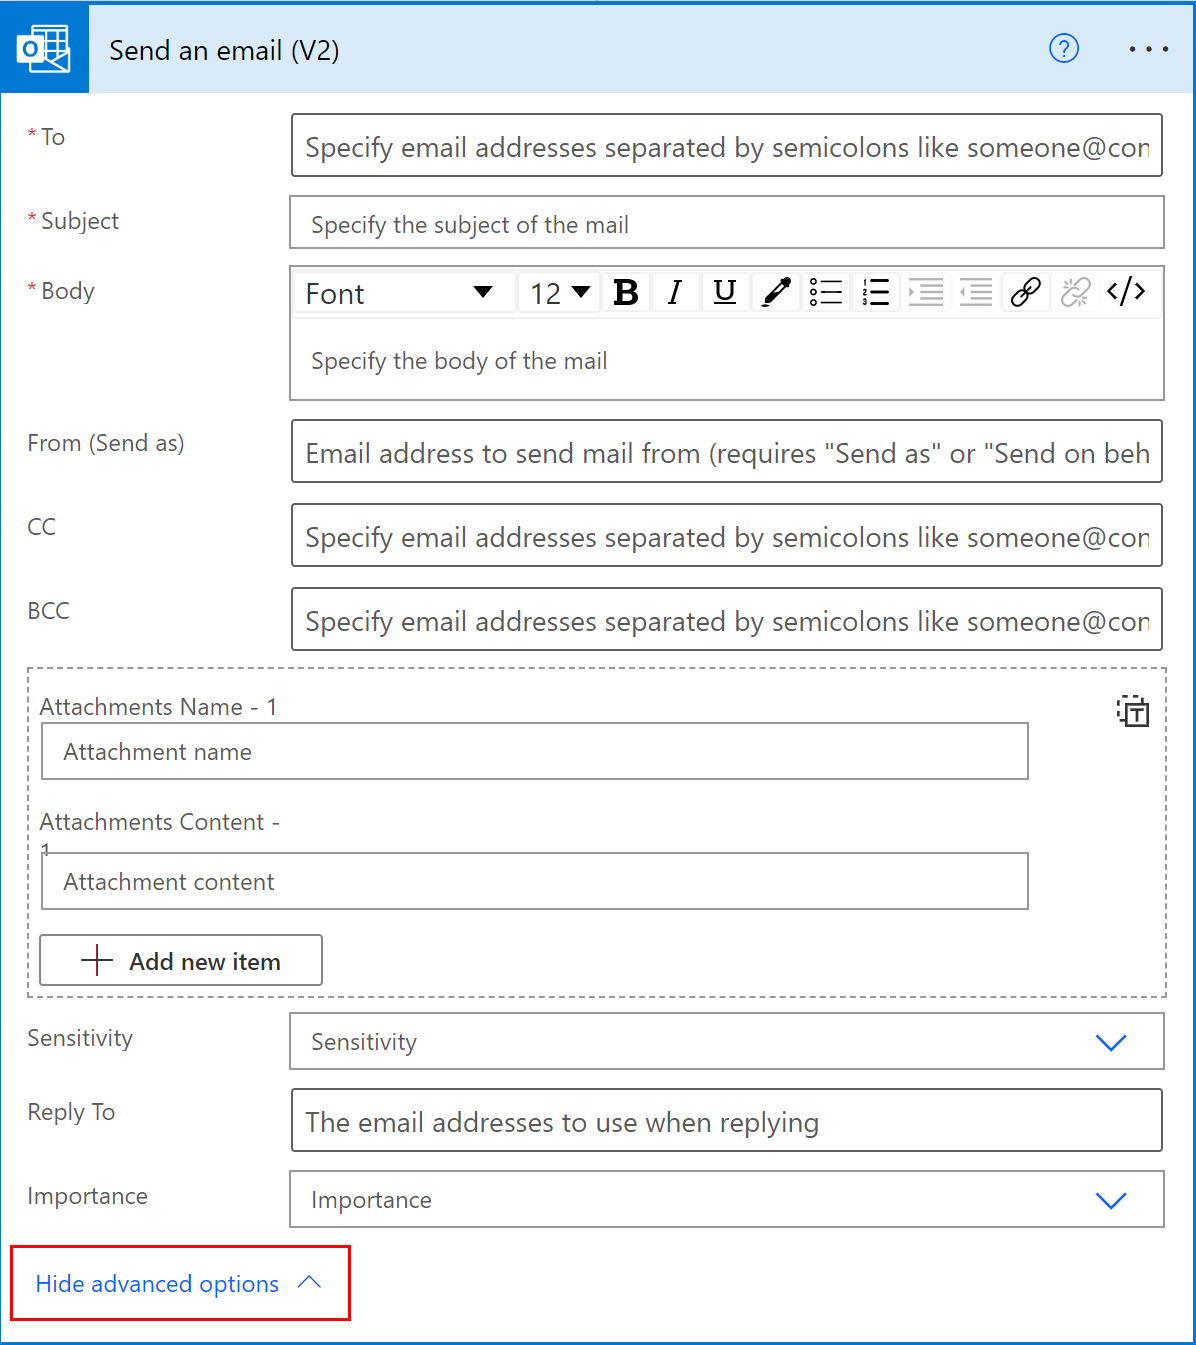Open the Font dropdown
The image size is (1196, 1345).
point(403,292)
